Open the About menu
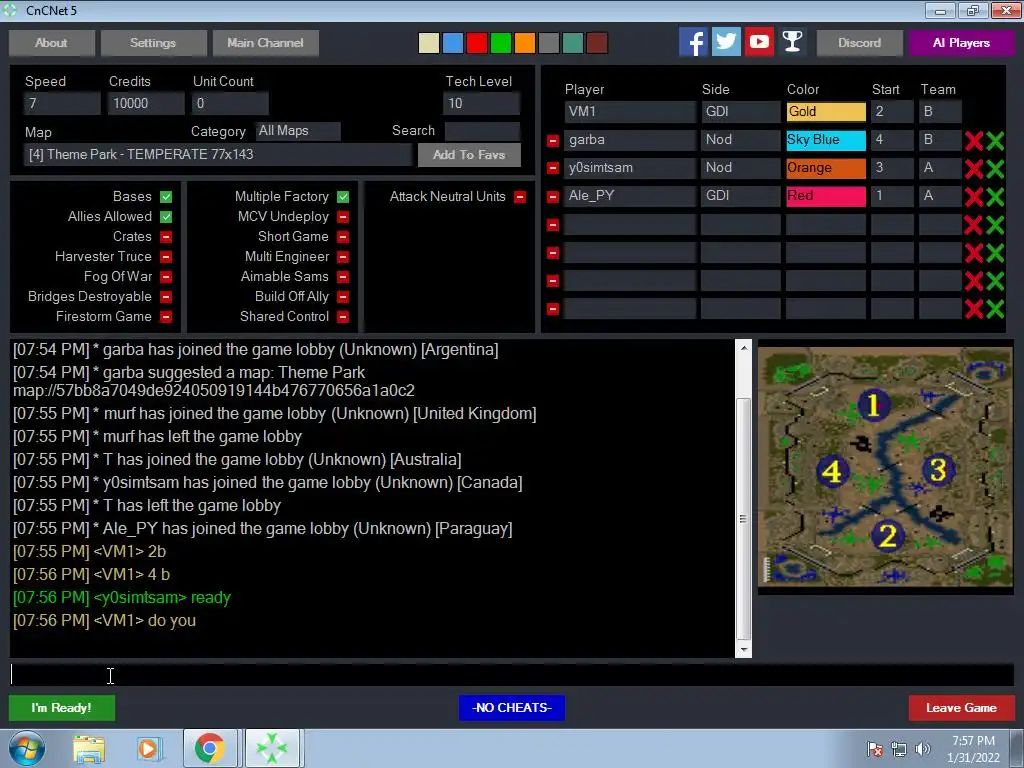The image size is (1024, 768). [52, 43]
